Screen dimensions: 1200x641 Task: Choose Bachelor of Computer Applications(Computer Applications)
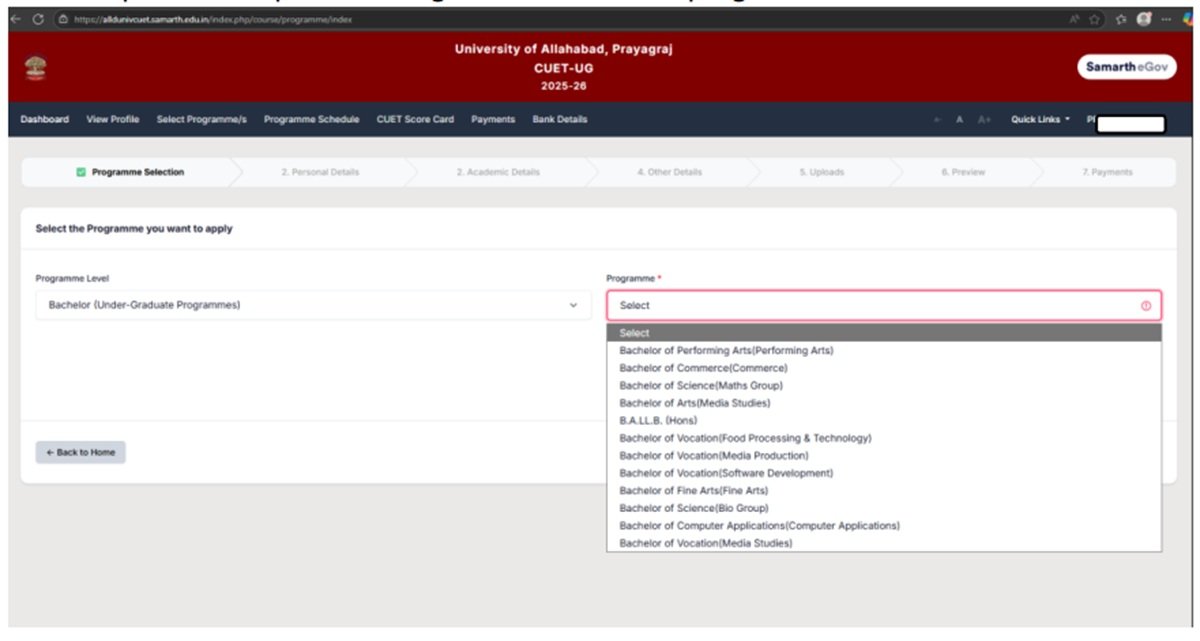pyautogui.click(x=884, y=526)
